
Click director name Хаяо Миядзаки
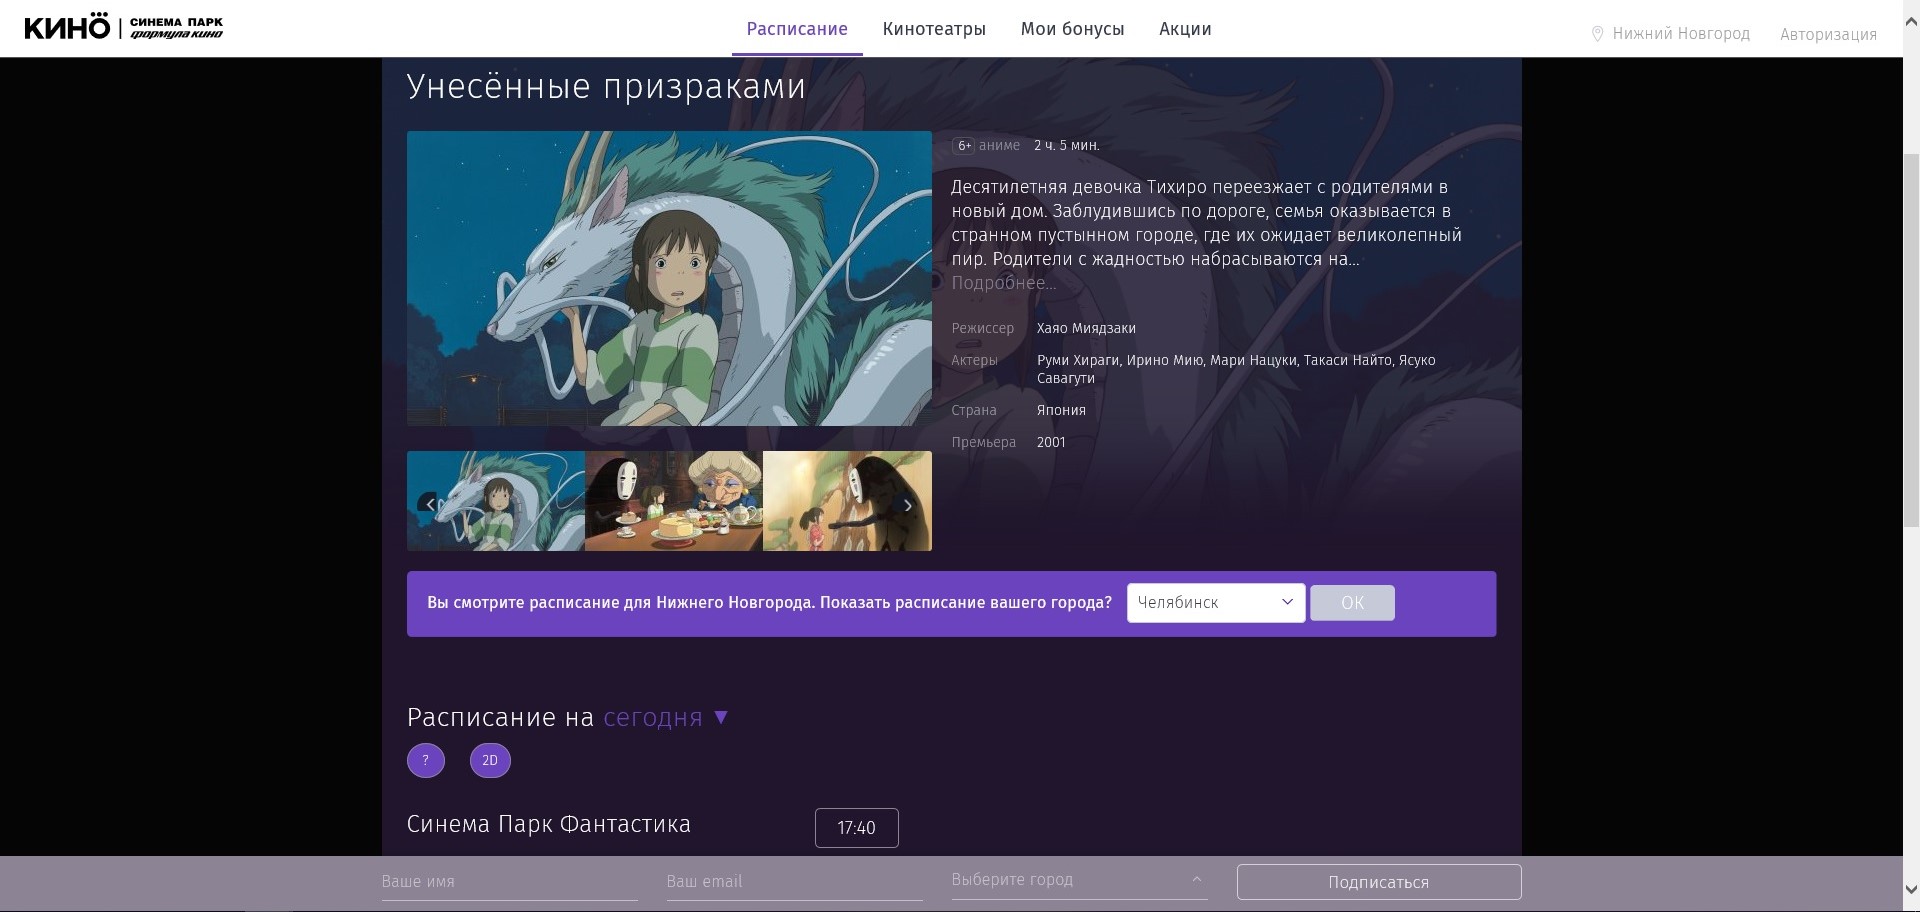pos(1086,328)
